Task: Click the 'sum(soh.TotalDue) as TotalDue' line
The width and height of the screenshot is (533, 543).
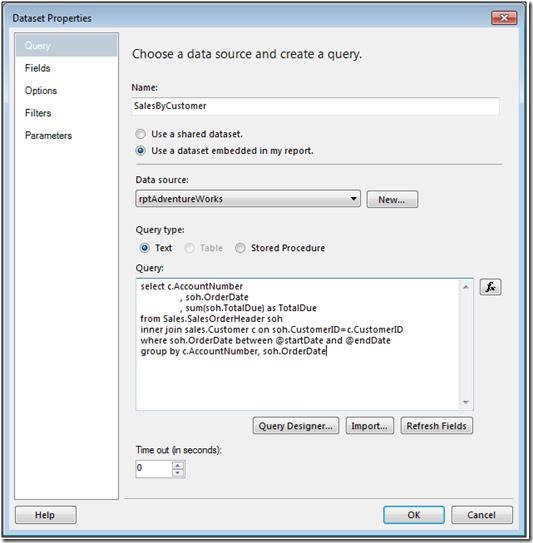Action: point(248,308)
